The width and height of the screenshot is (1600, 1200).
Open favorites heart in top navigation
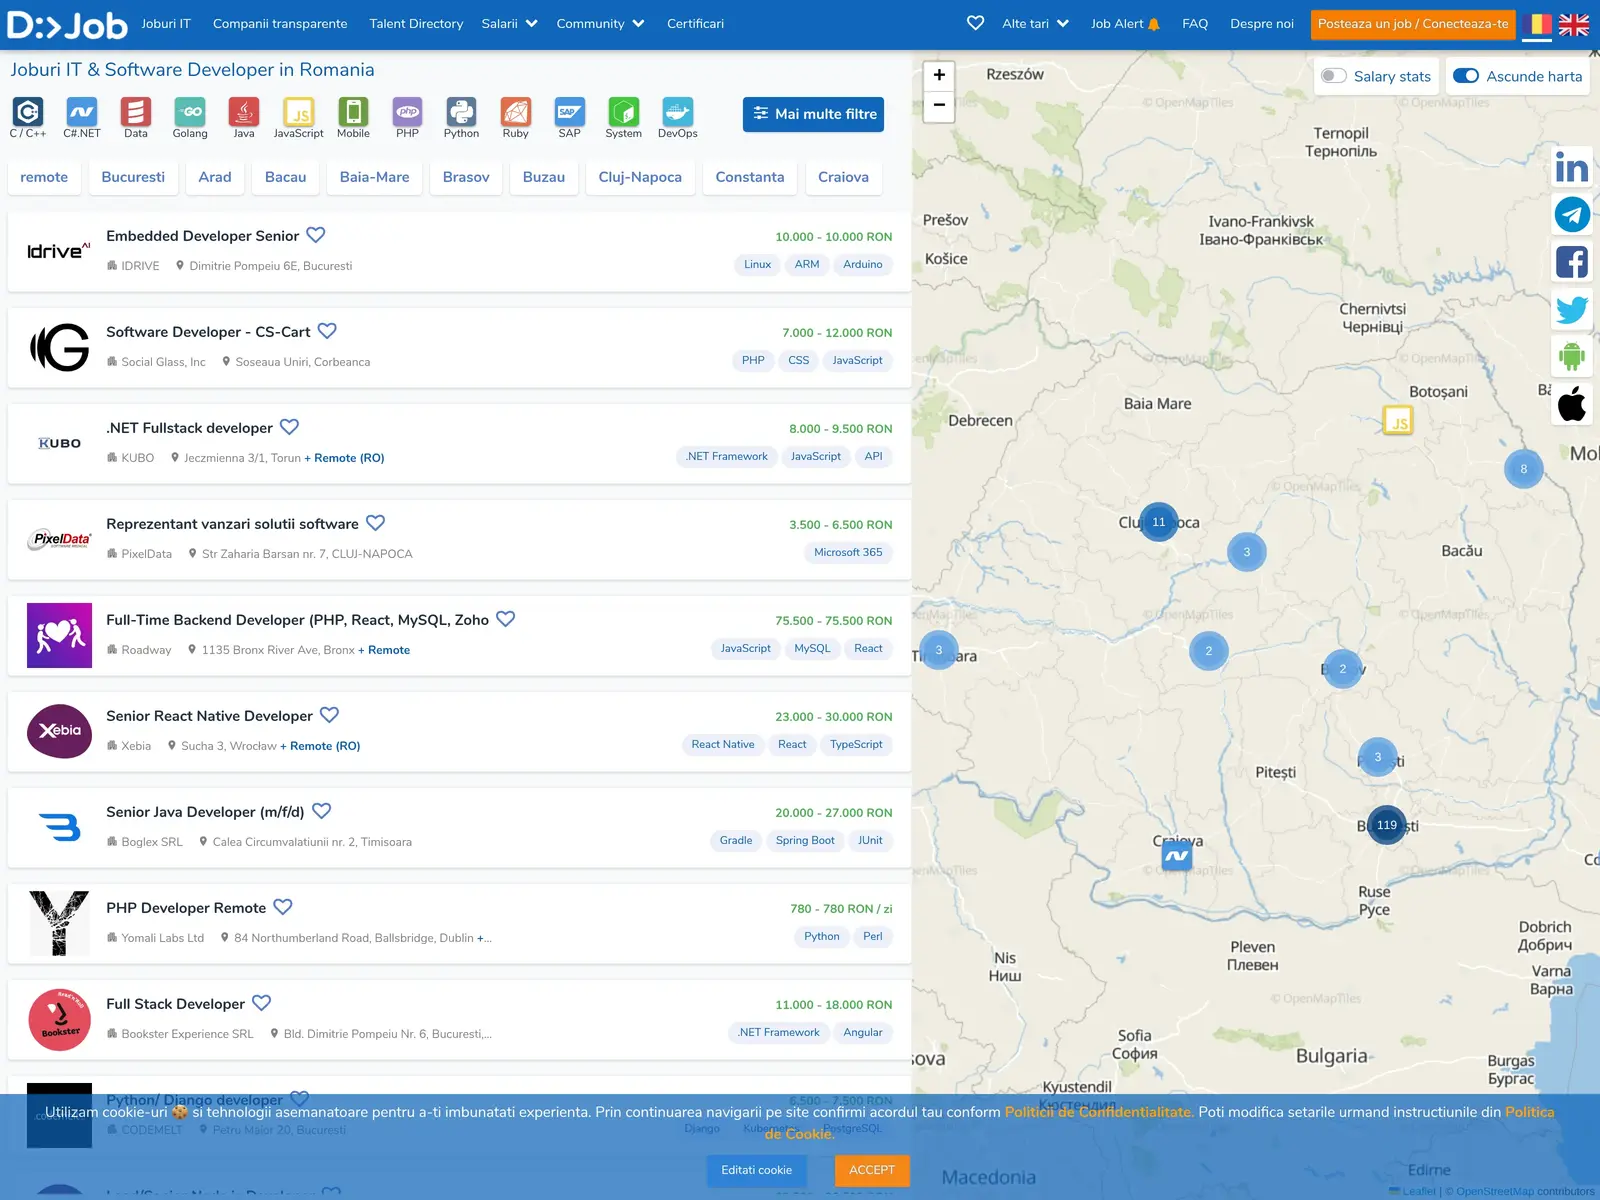click(x=975, y=23)
